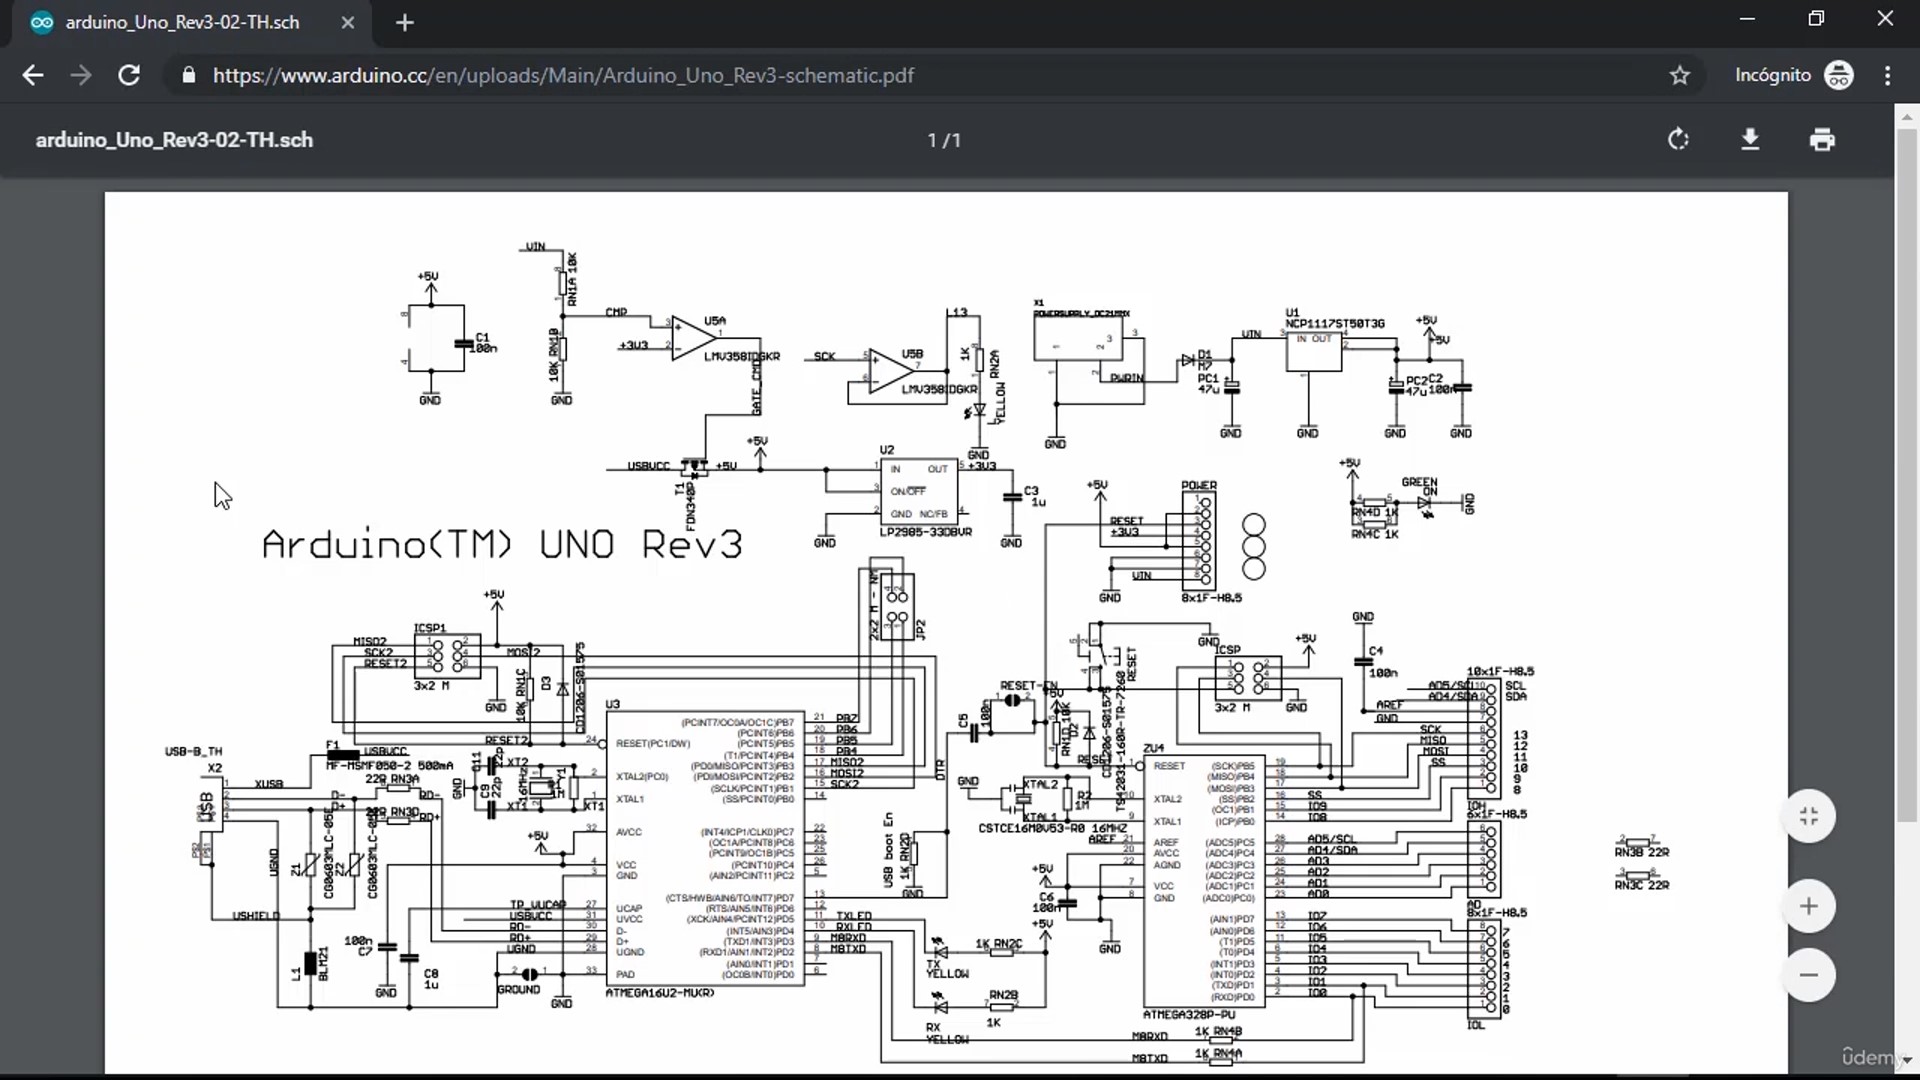Click the ICSP1 header label
The width and height of the screenshot is (1920, 1080).
(x=430, y=628)
